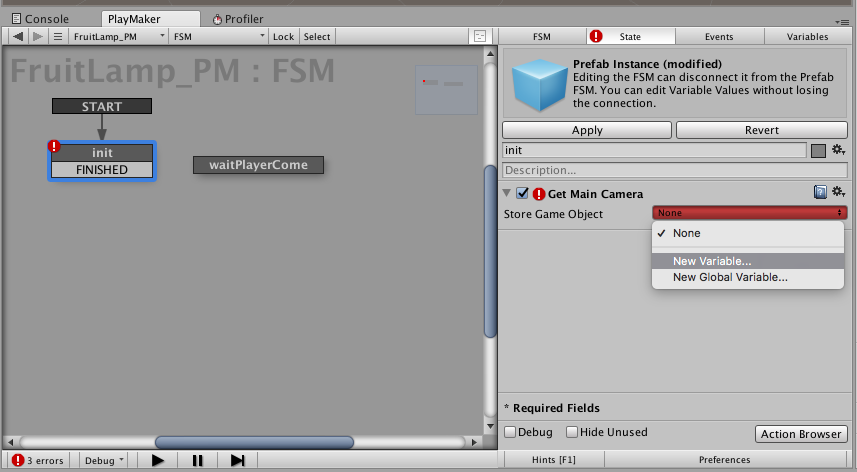Viewport: 857px width, 472px height.
Task: Open the FSM inspector tab
Action: click(542, 37)
